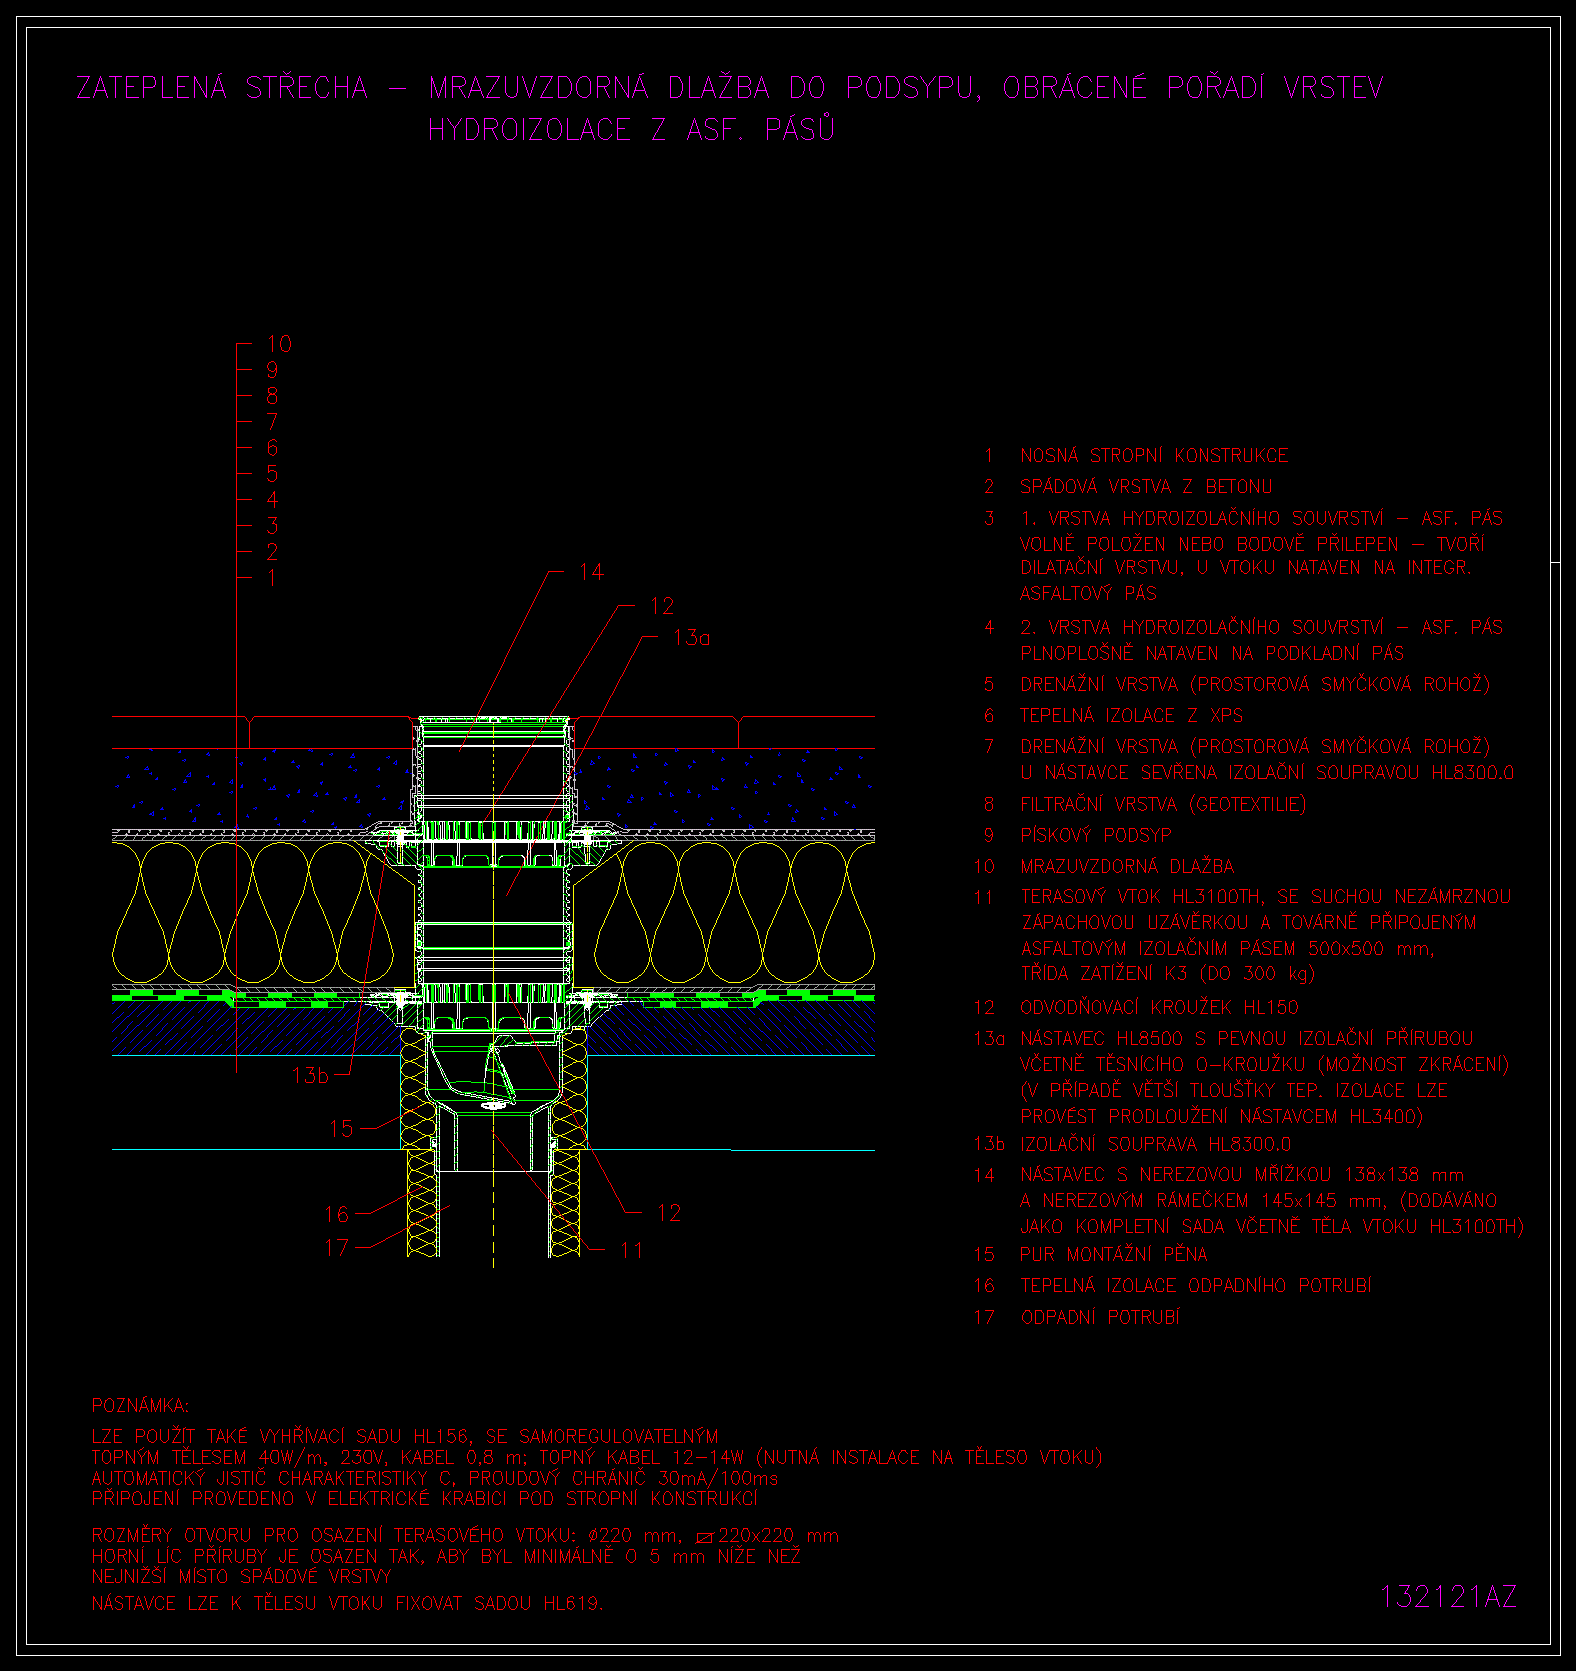The width and height of the screenshot is (1576, 1671).
Task: Select legend line '2. VRSTVA HYDROIZOLAČNÍHO SOUVRSTVÍ – ASF. PÁS'
Action: click(x=1261, y=628)
